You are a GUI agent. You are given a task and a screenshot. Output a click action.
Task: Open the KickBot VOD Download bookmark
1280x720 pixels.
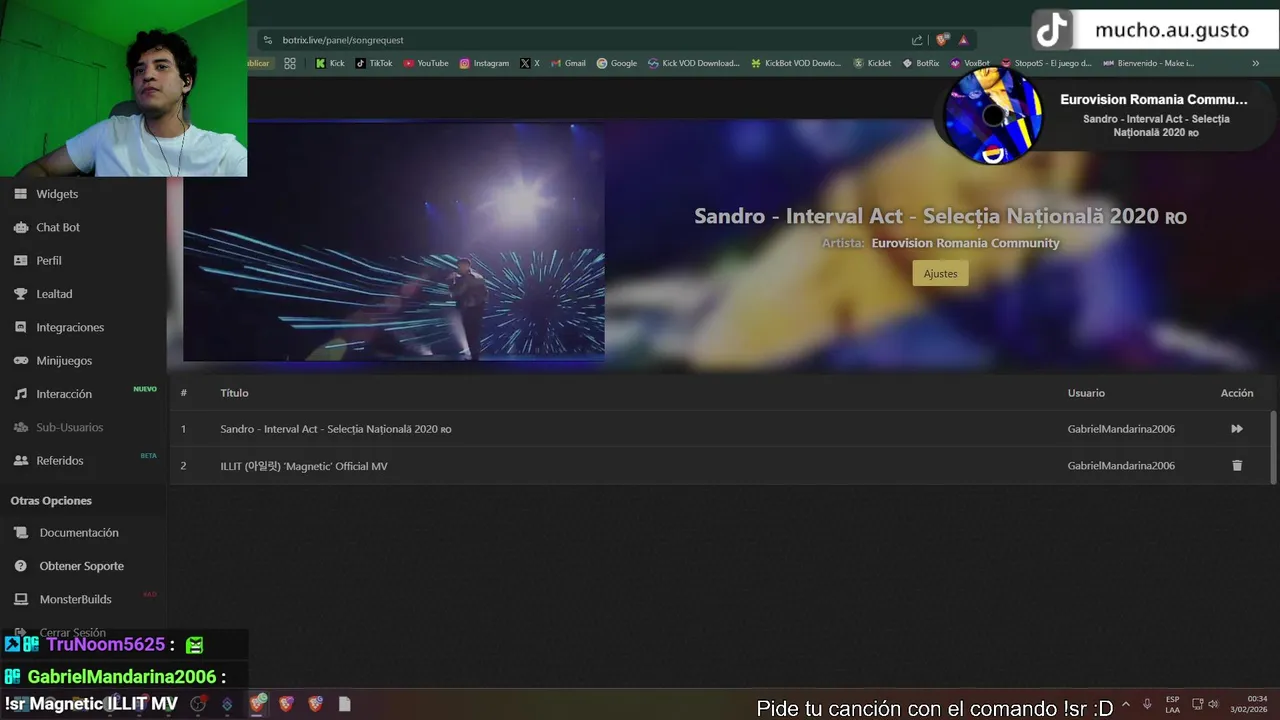(796, 63)
